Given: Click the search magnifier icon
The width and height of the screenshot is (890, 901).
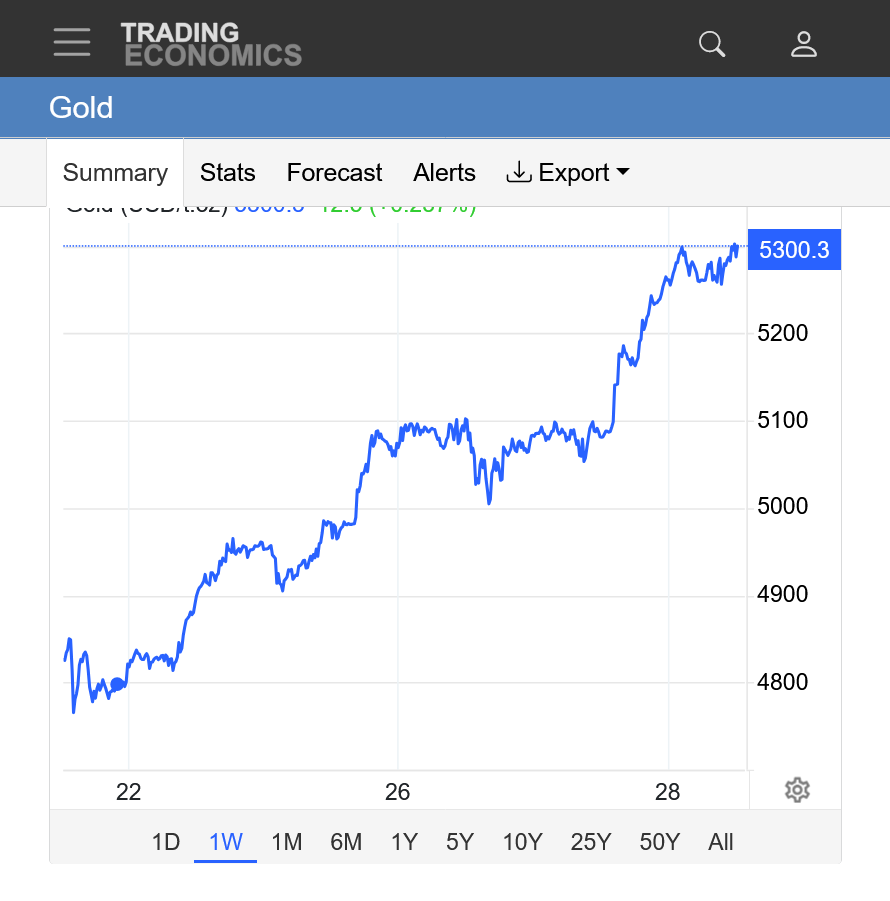Looking at the screenshot, I should 712,44.
